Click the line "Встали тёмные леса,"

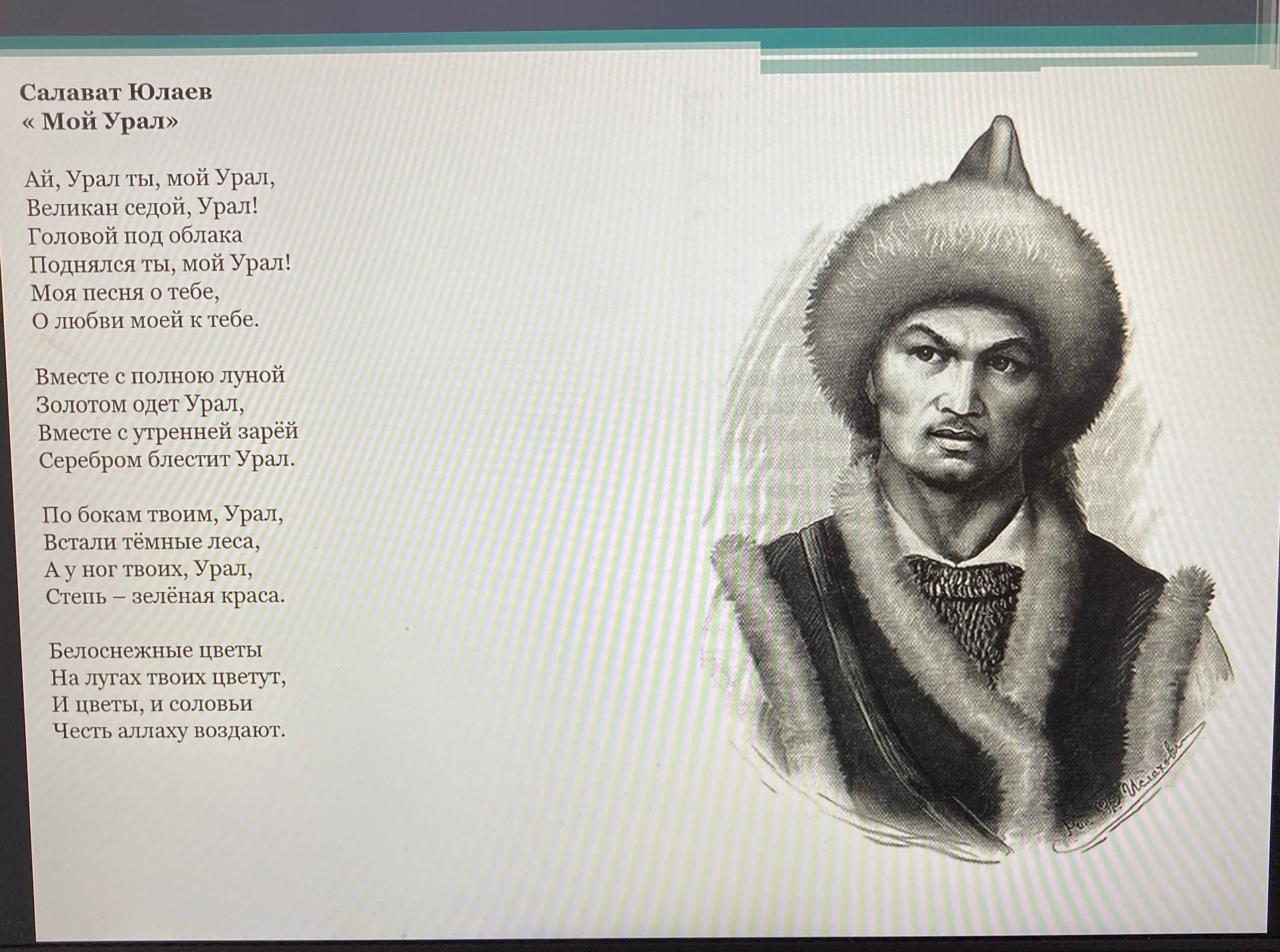pyautogui.click(x=152, y=542)
